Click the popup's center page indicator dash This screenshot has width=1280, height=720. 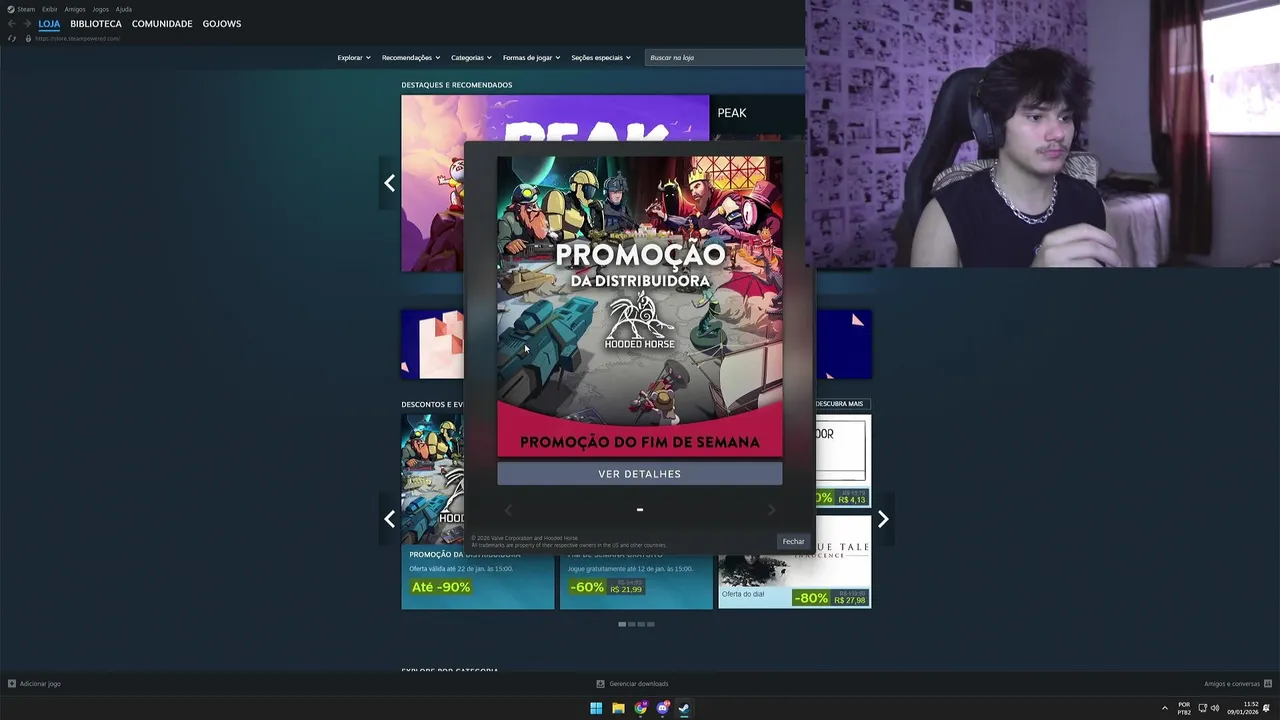point(640,510)
